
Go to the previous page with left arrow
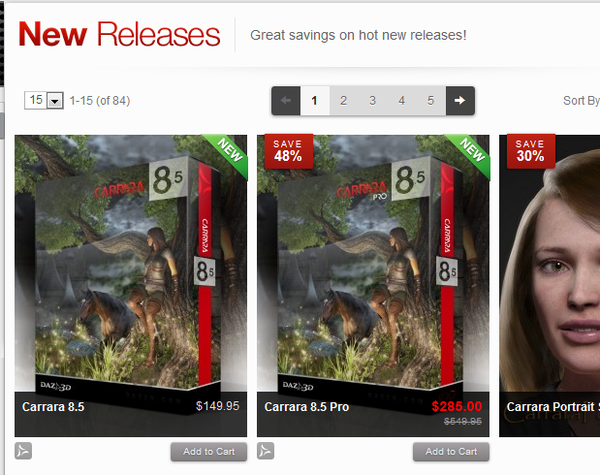(x=286, y=101)
